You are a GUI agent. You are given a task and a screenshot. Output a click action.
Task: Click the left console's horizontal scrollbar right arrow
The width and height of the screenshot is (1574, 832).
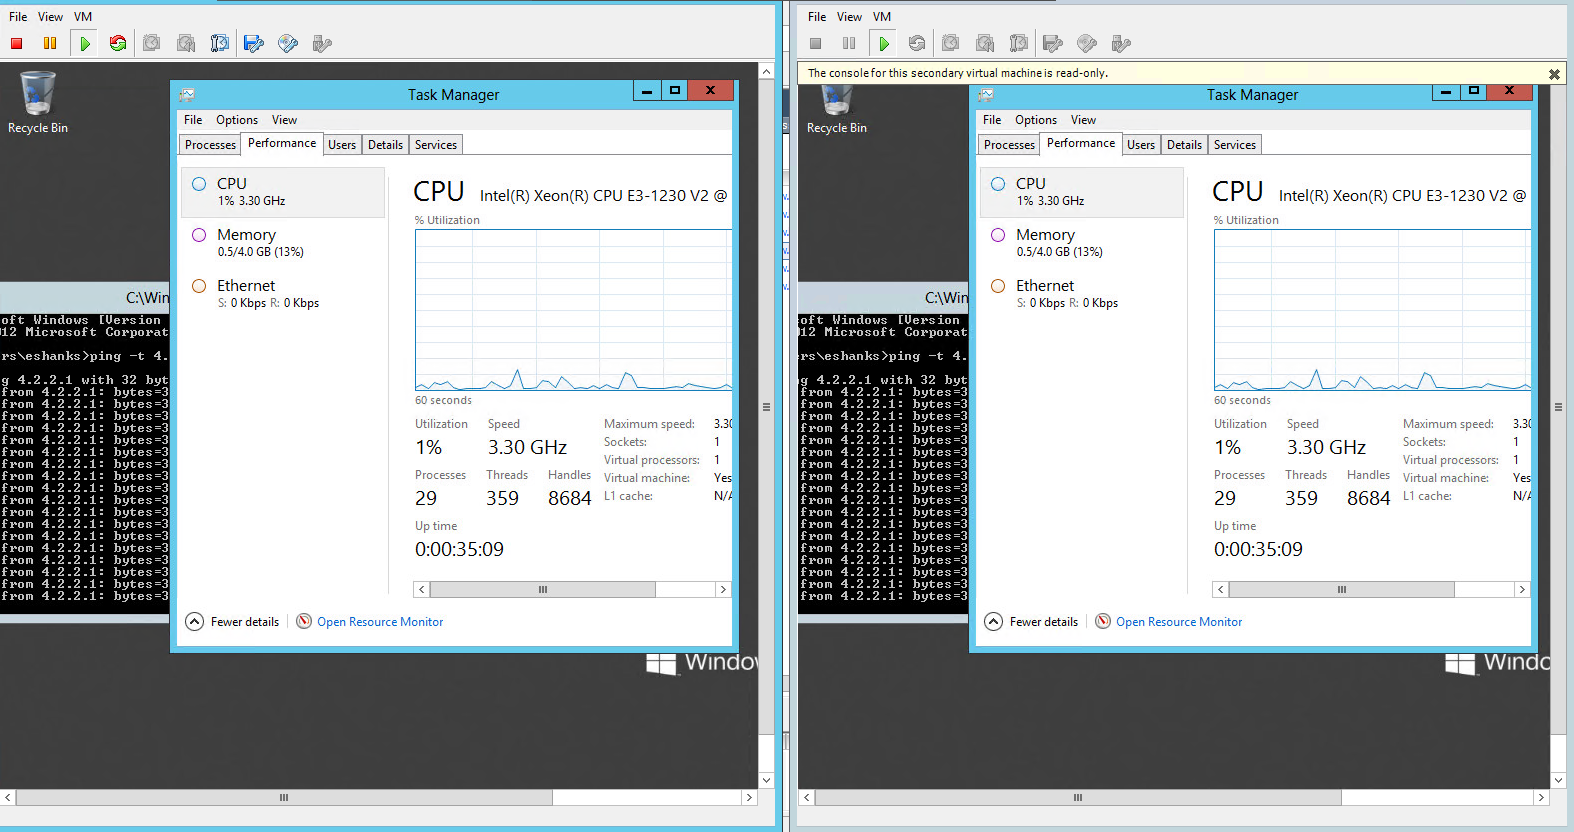coord(748,798)
